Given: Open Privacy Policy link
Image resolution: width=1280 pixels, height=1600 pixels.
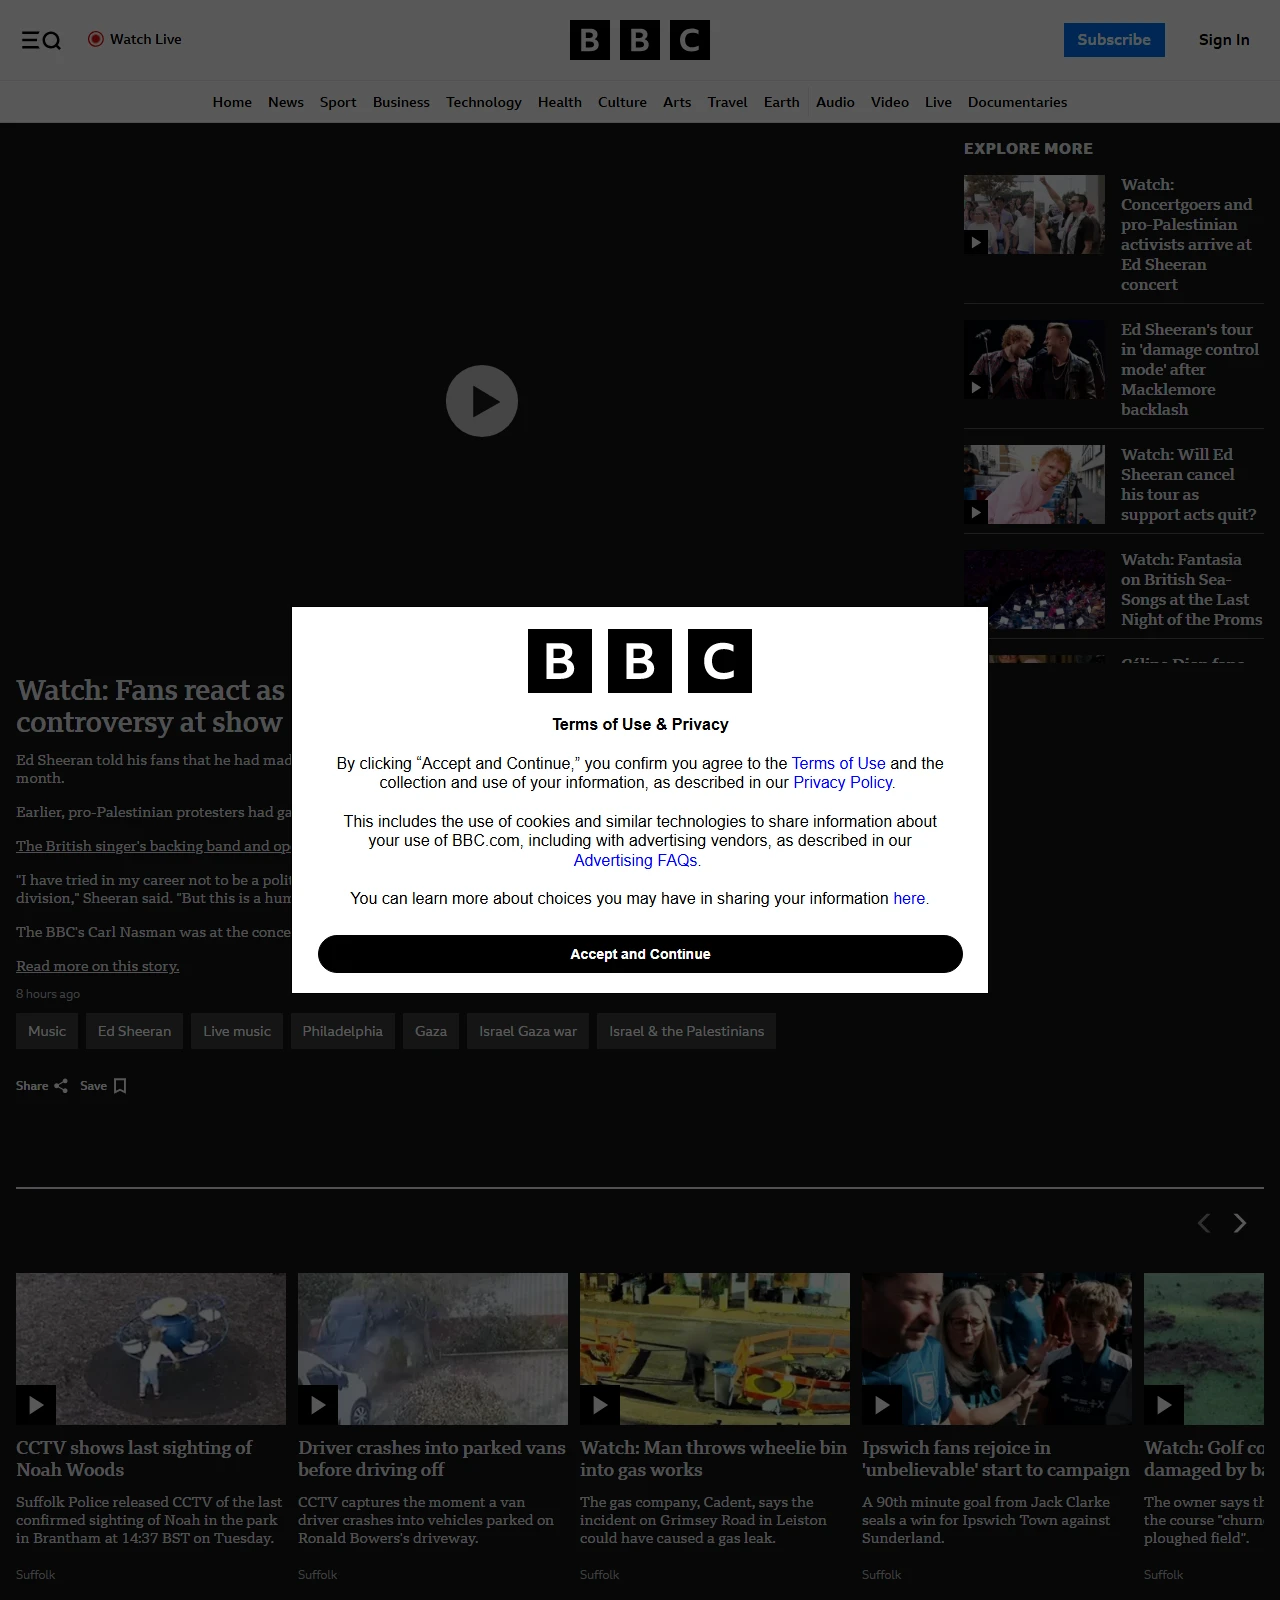Looking at the screenshot, I should (844, 782).
